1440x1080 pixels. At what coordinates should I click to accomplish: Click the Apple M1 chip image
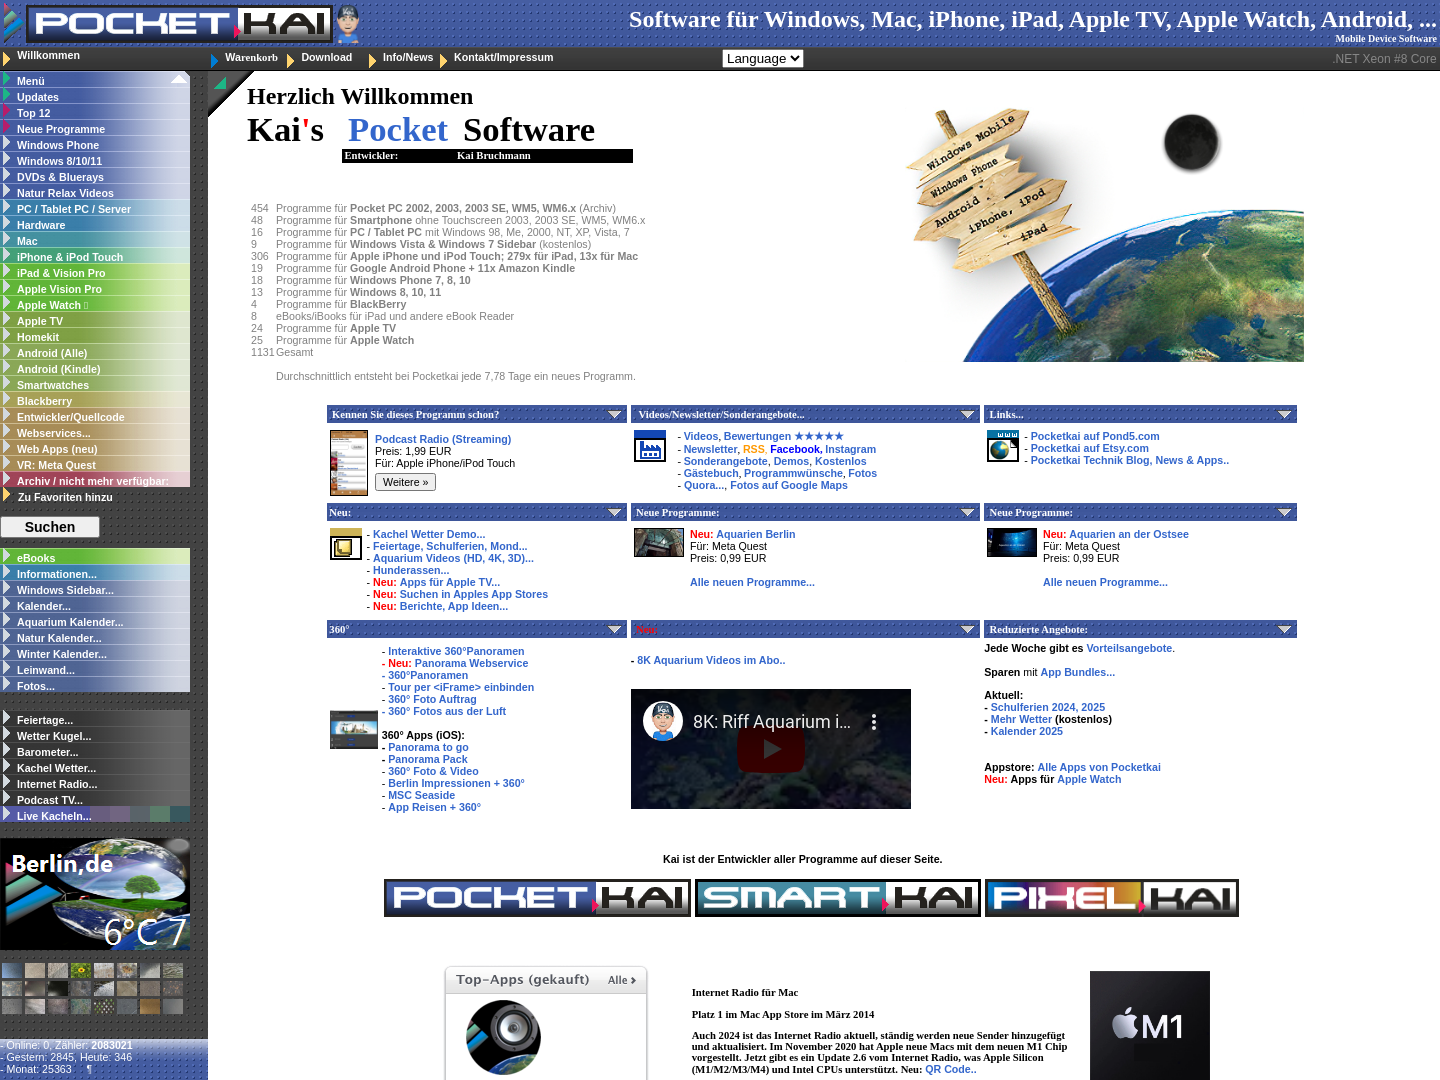[1150, 1026]
